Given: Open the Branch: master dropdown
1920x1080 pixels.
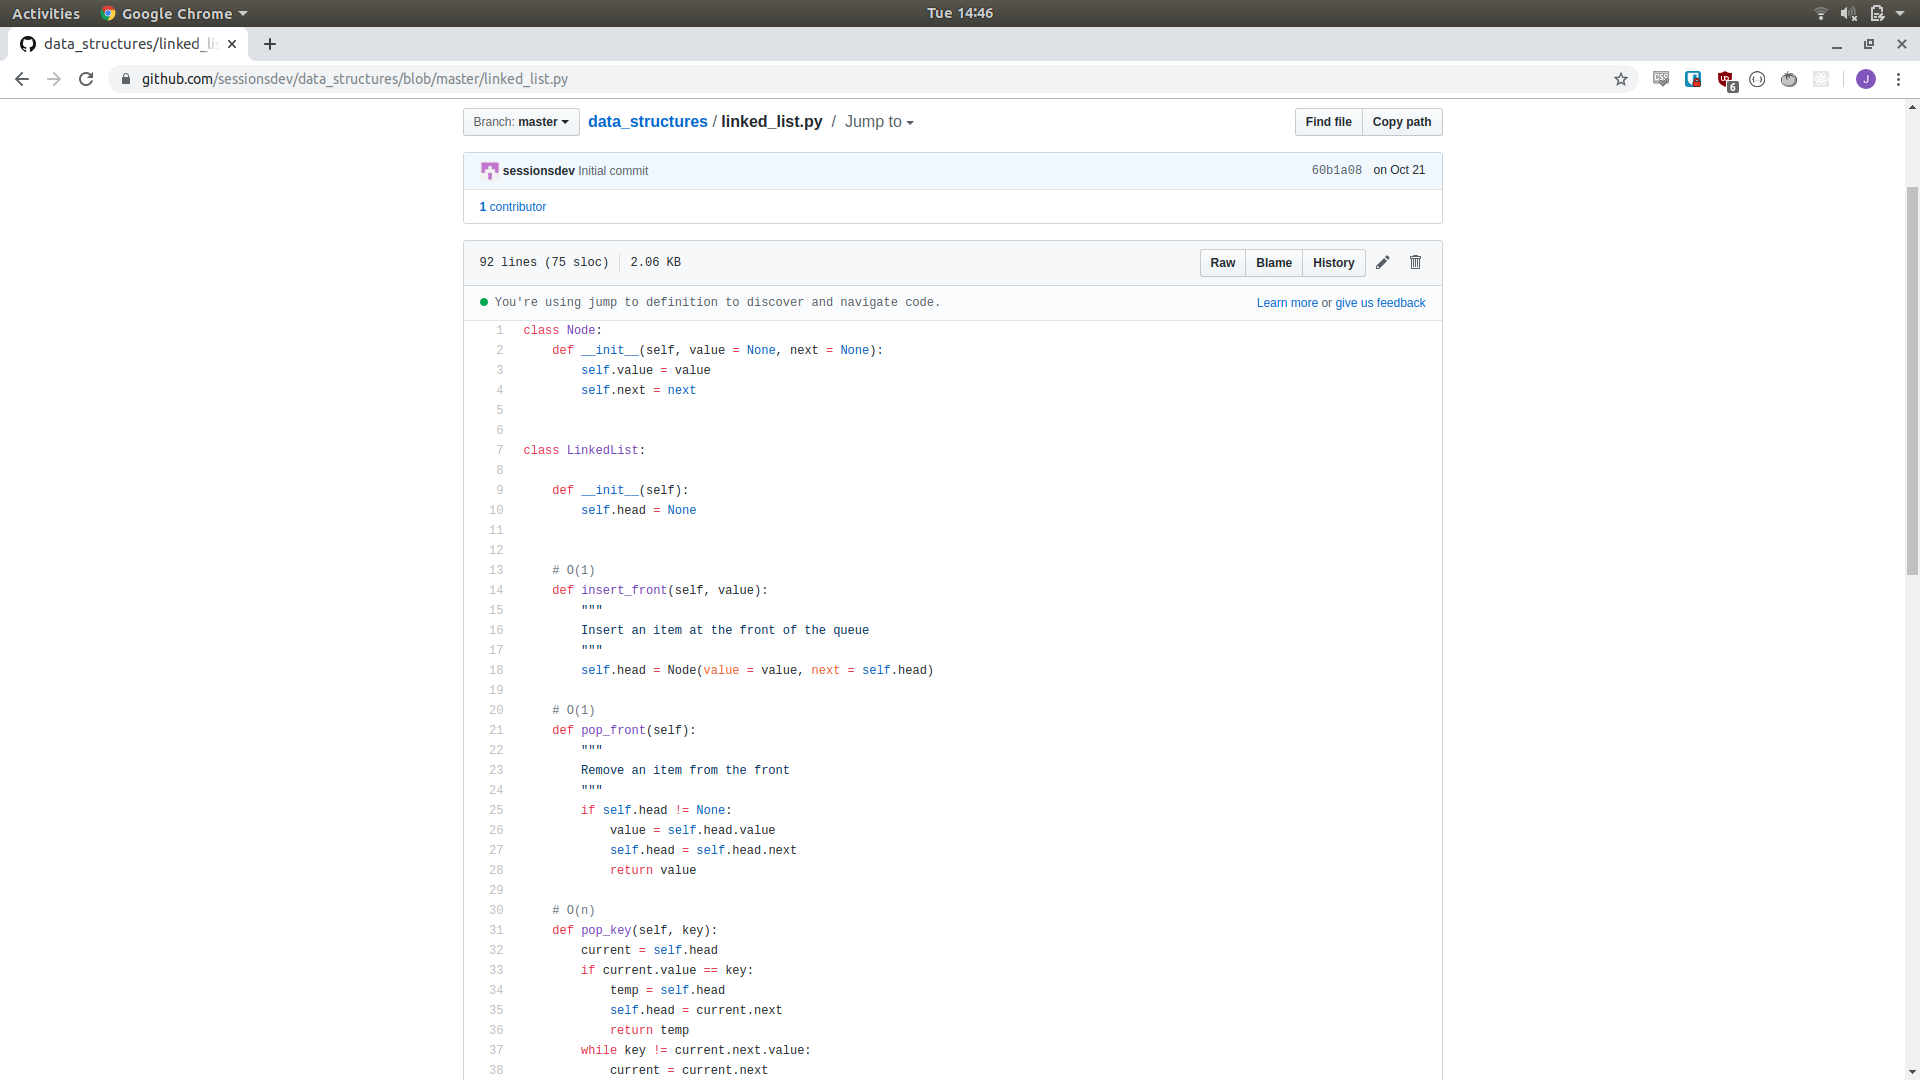Looking at the screenshot, I should [x=520, y=121].
